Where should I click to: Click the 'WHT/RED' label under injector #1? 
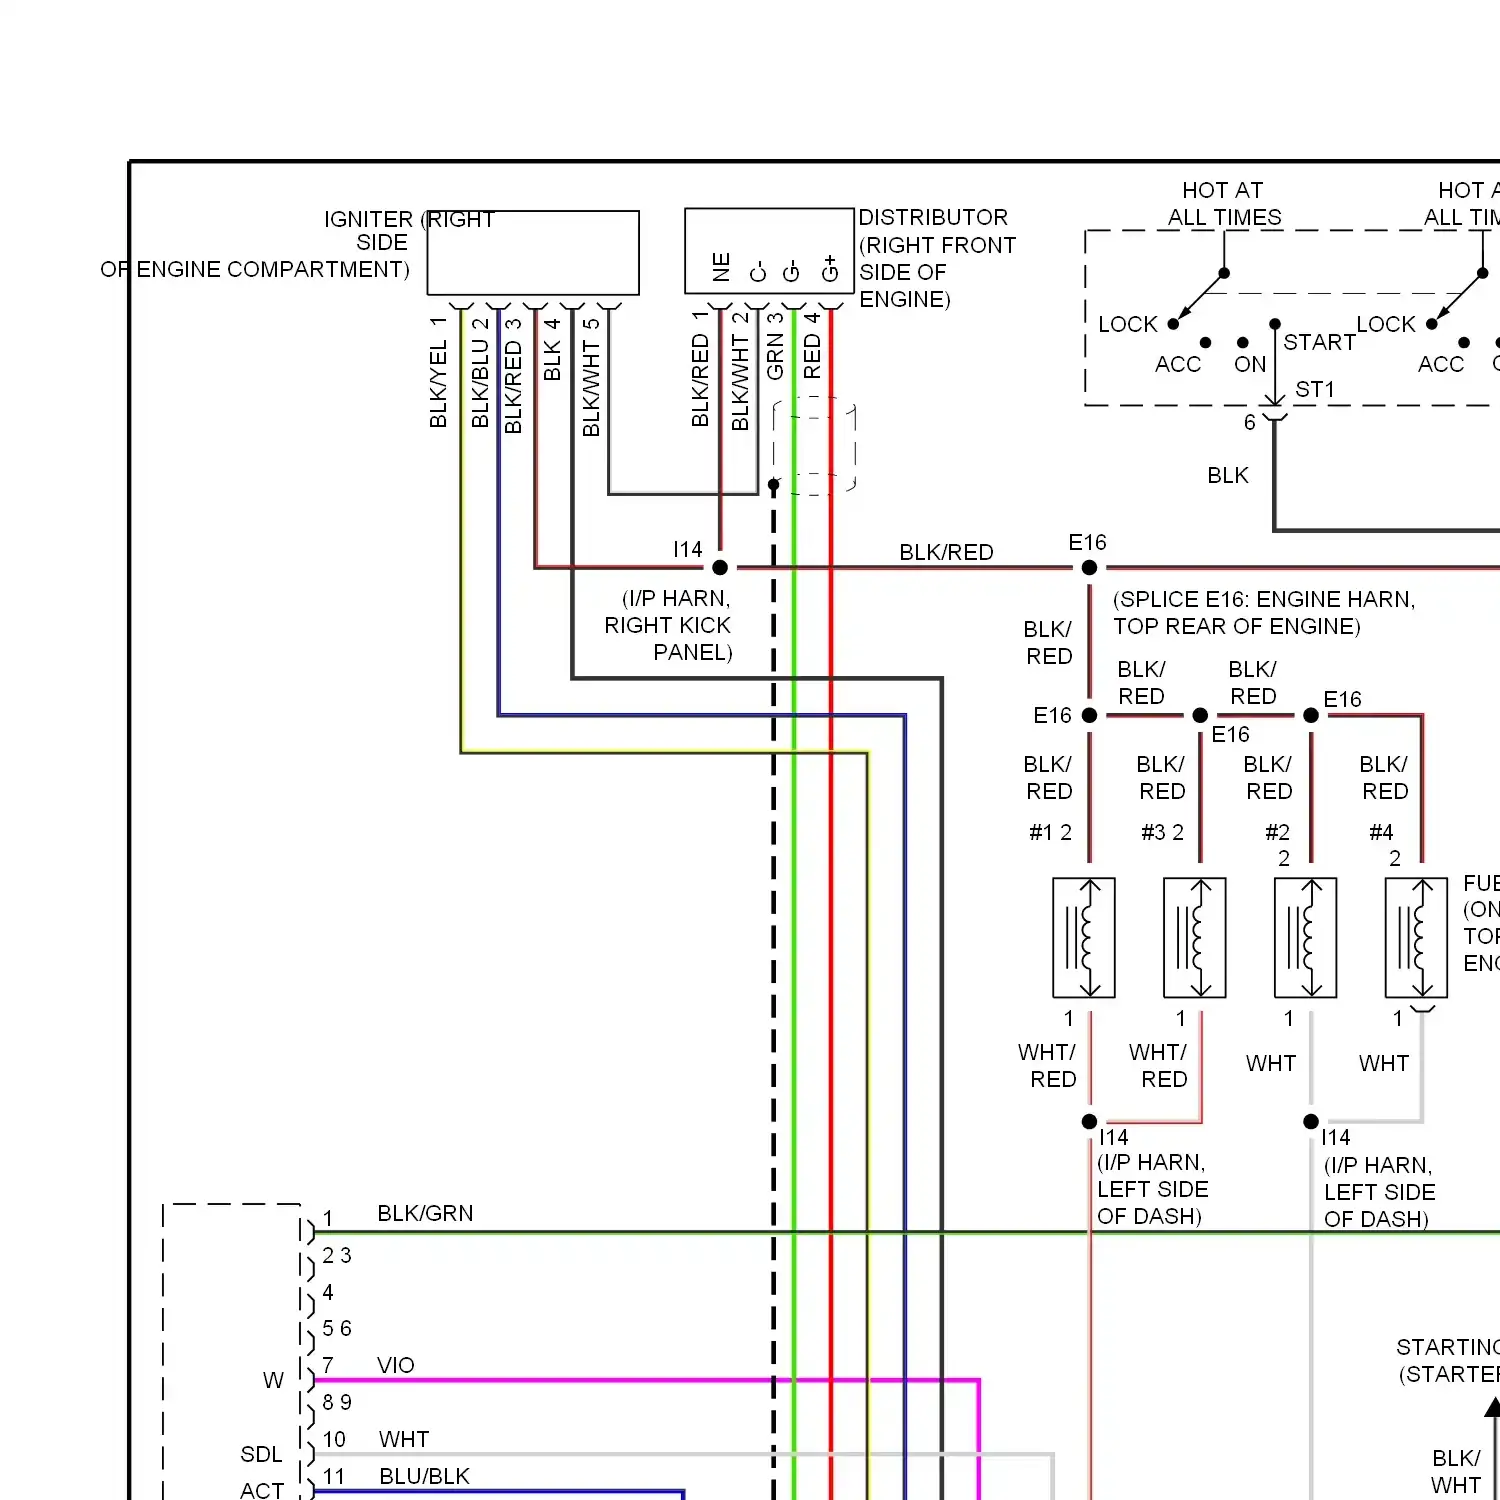(1047, 1065)
